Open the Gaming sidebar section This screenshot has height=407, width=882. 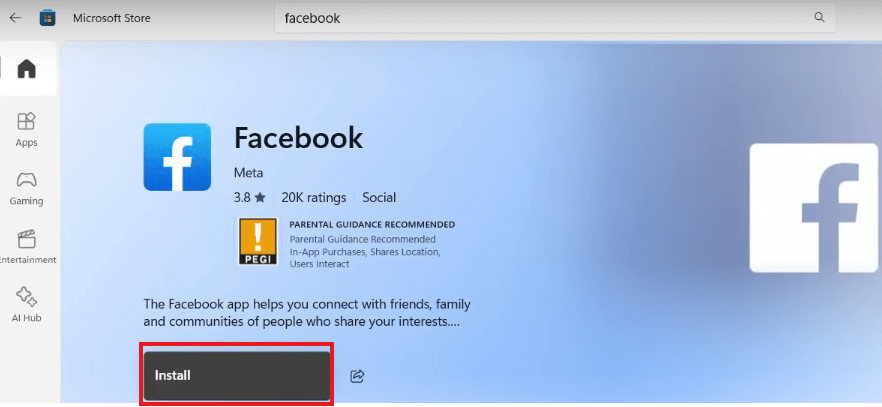coord(26,188)
